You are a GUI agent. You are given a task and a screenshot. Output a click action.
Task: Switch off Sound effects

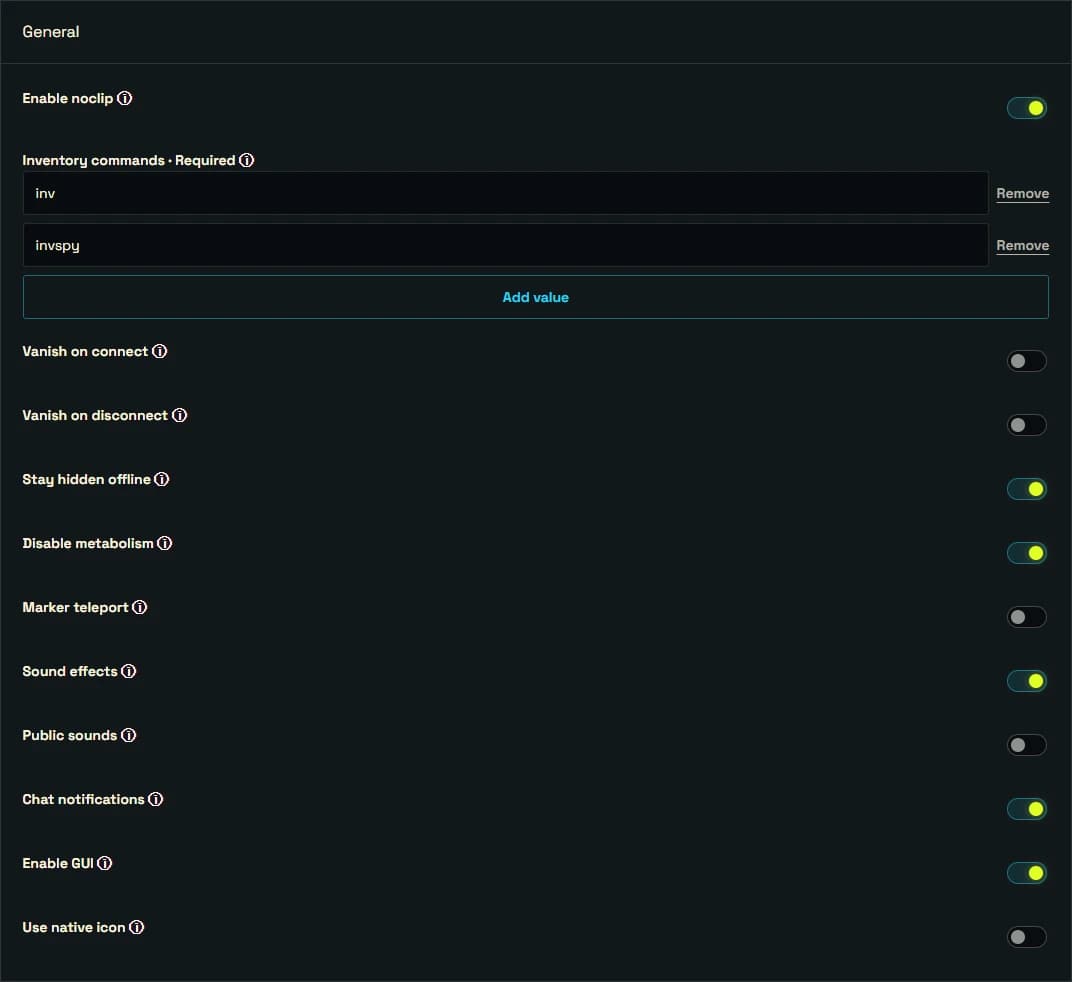point(1026,681)
